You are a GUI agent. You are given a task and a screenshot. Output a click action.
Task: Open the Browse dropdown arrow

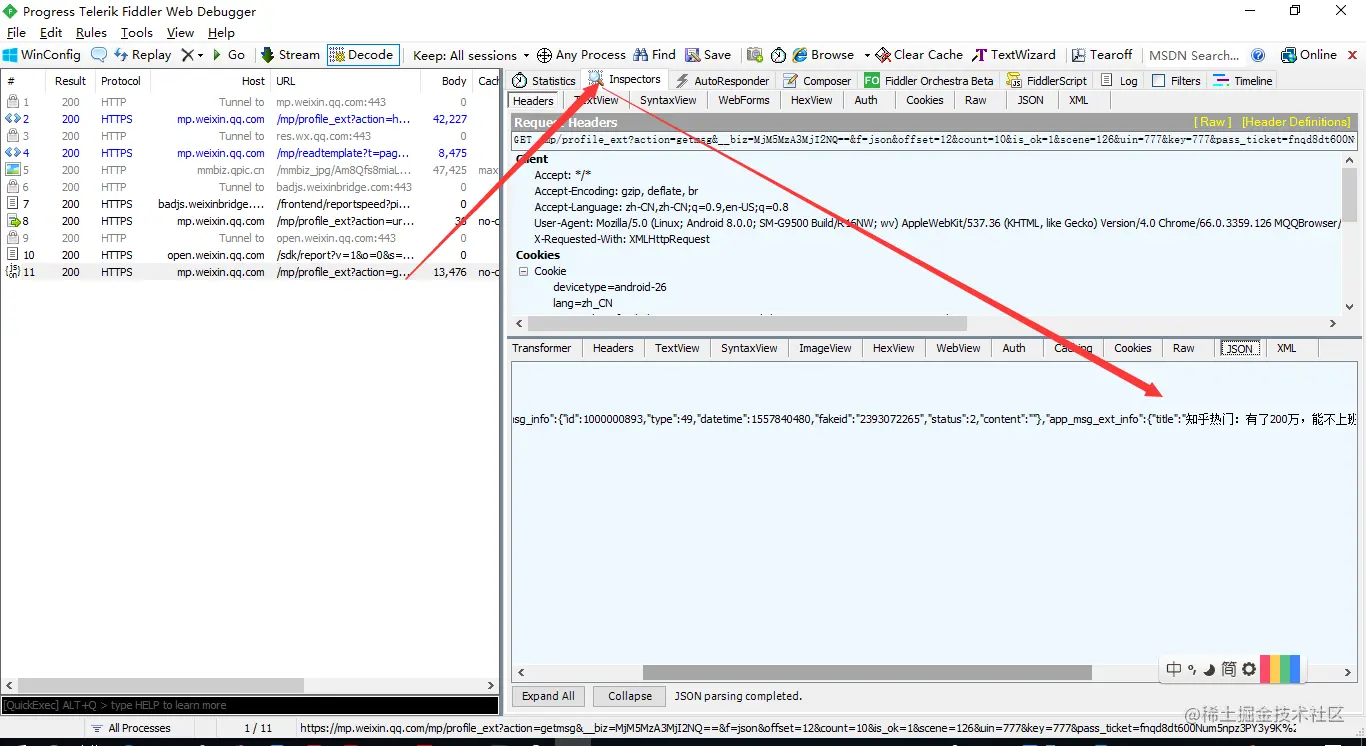click(x=867, y=55)
